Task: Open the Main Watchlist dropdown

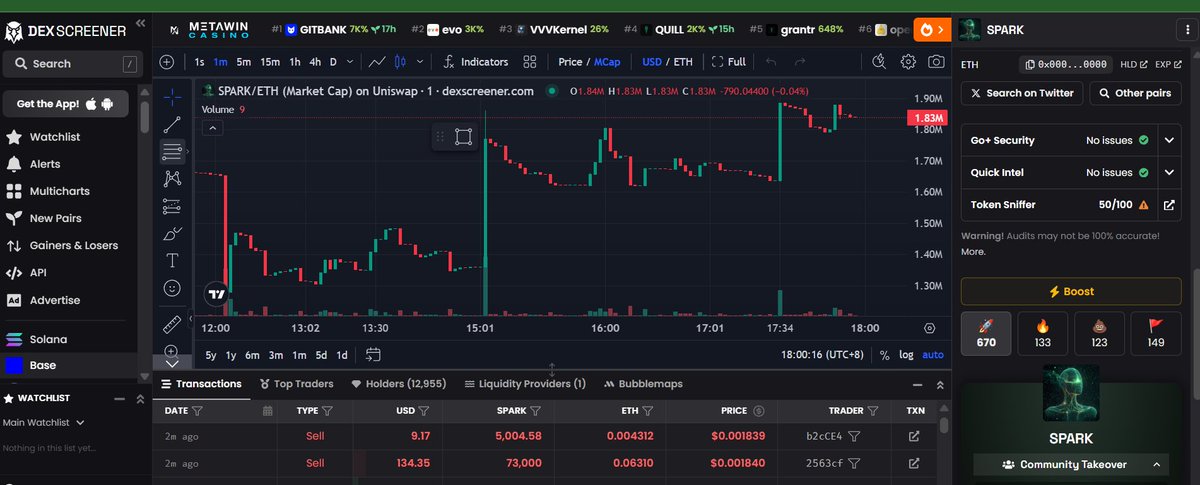Action: point(43,422)
